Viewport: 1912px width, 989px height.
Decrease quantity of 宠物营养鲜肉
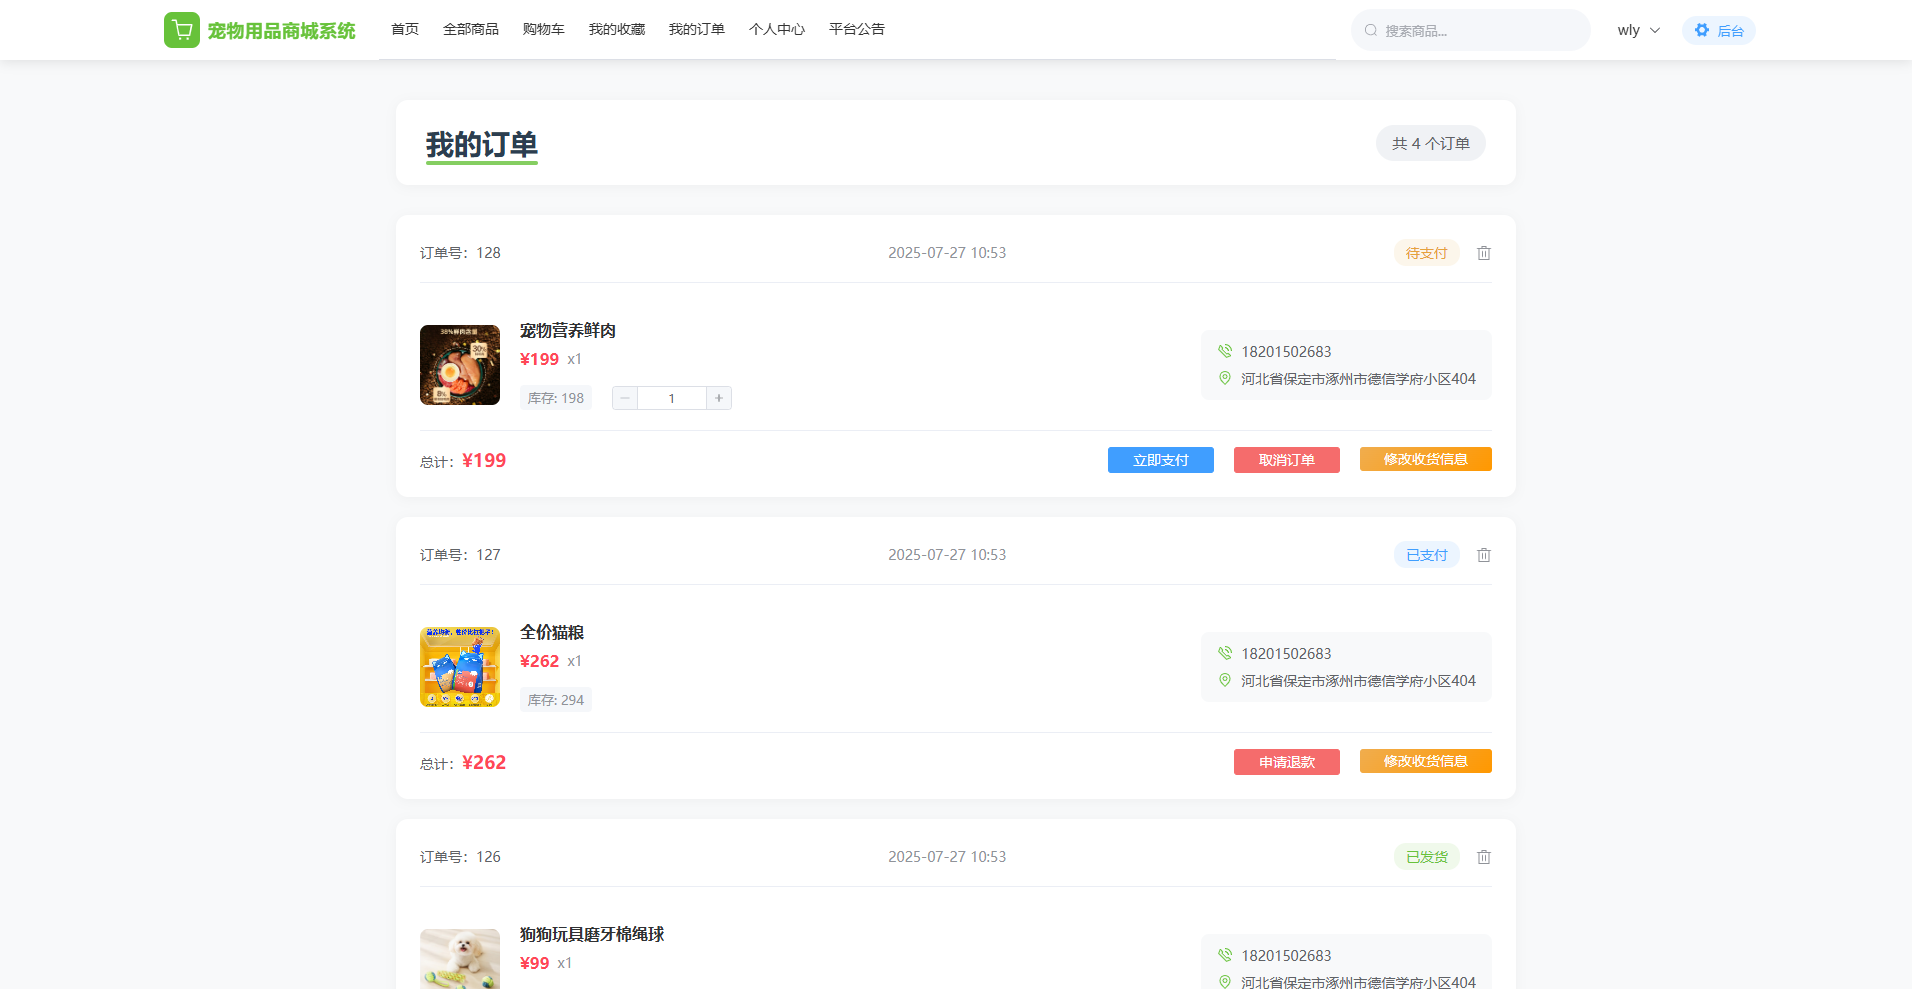click(x=625, y=398)
